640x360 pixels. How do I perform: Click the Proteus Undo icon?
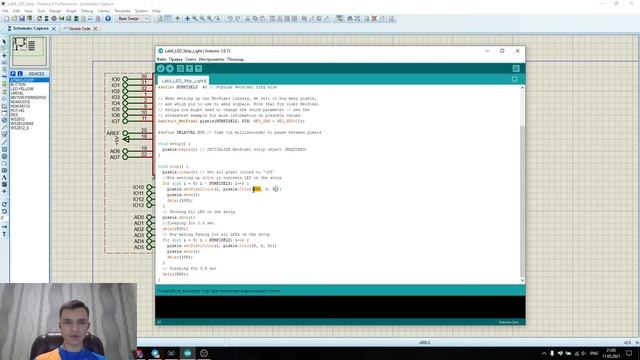[230, 19]
